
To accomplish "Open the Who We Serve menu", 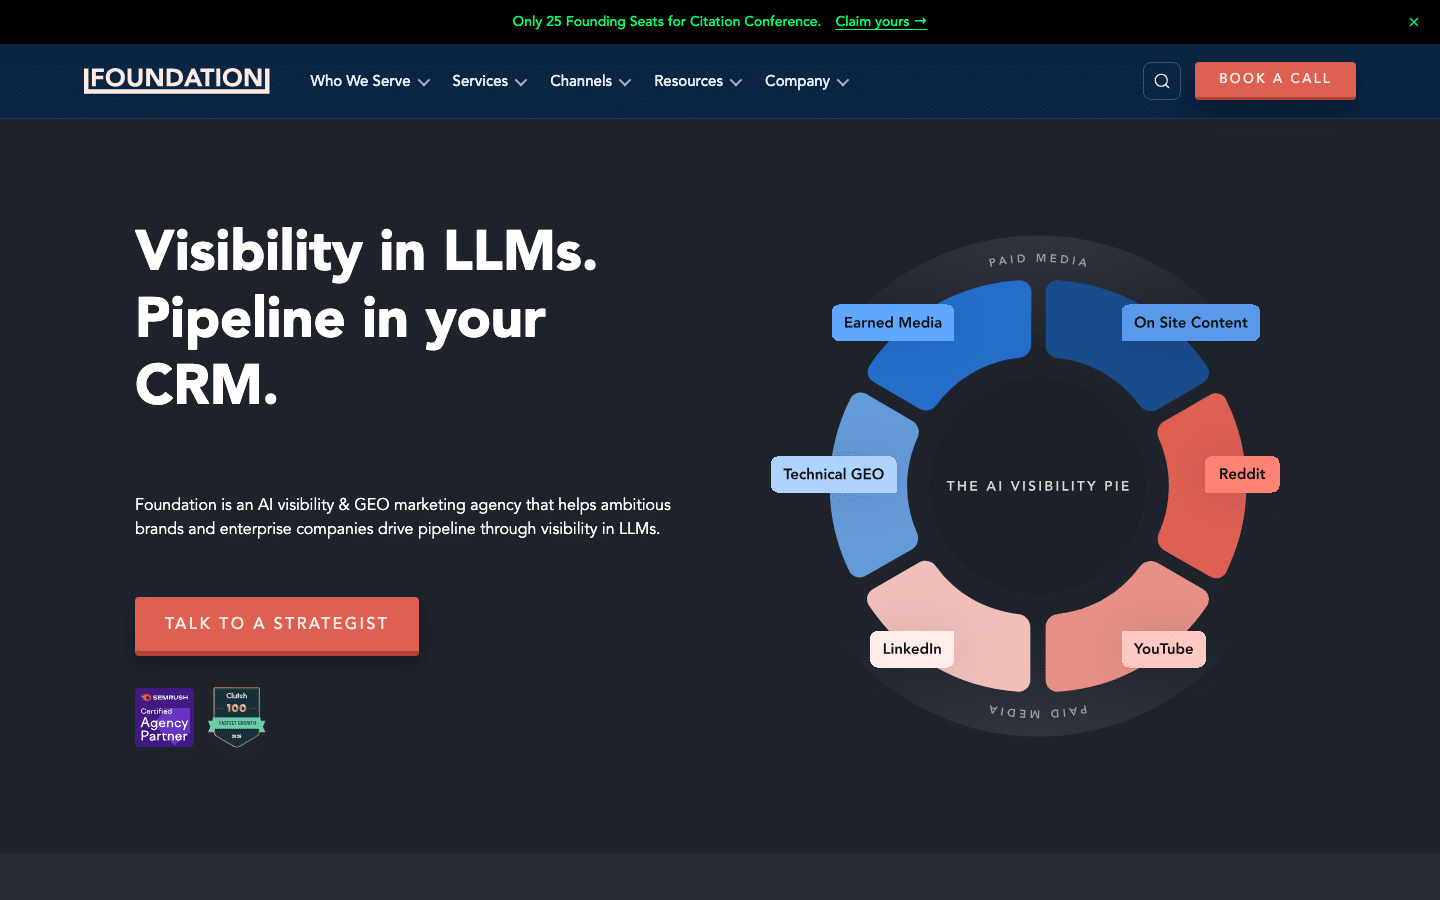I will [x=360, y=81].
